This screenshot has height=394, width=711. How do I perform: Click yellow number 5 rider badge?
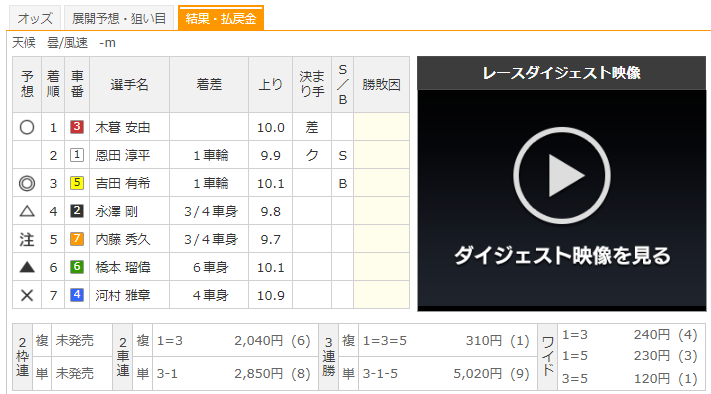(77, 183)
